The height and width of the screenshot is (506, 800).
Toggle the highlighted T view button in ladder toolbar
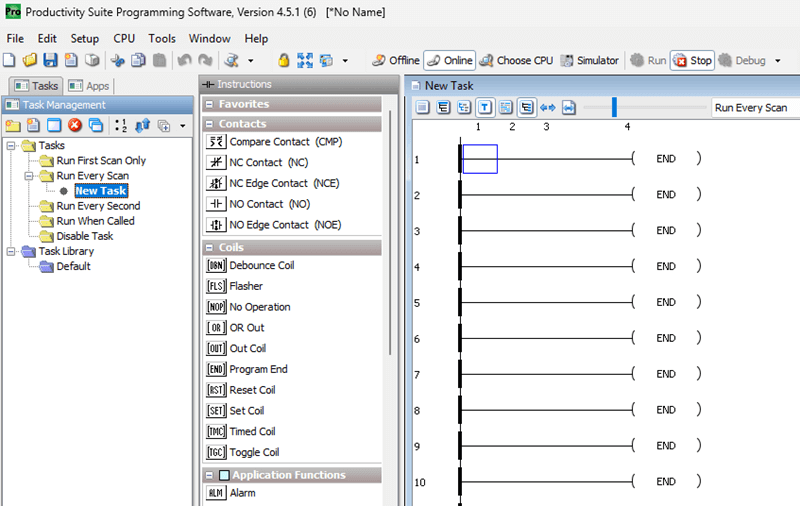(x=484, y=108)
